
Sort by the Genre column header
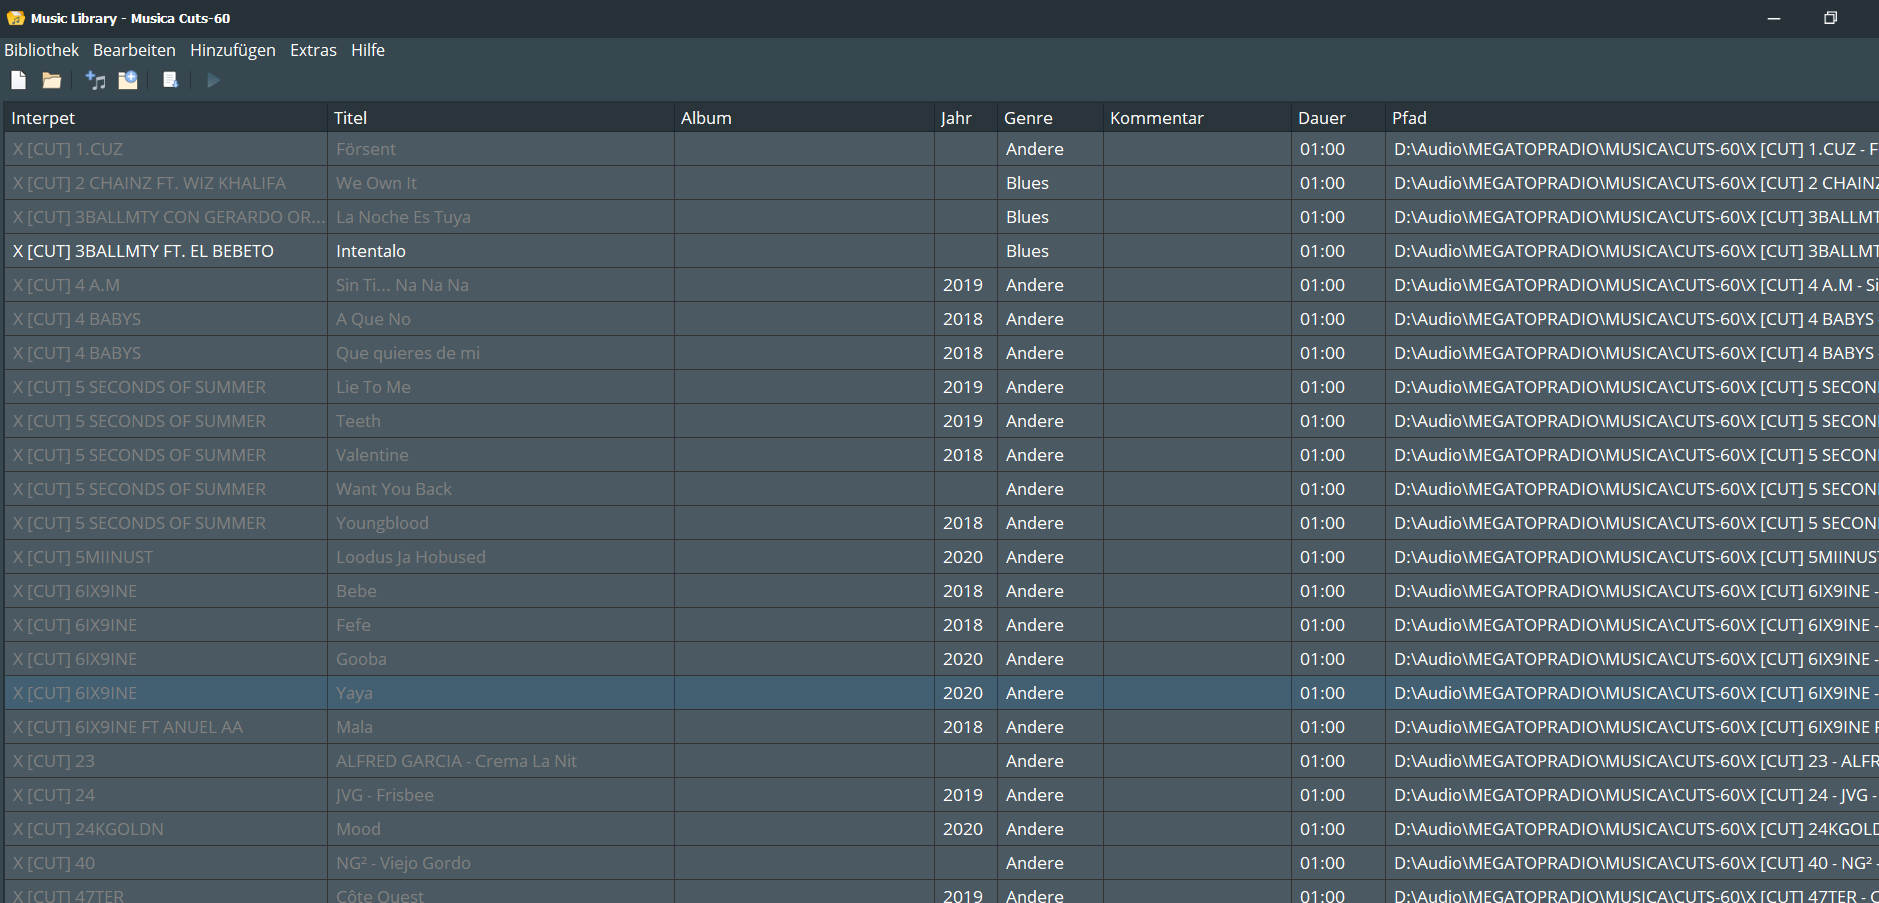click(x=1050, y=118)
